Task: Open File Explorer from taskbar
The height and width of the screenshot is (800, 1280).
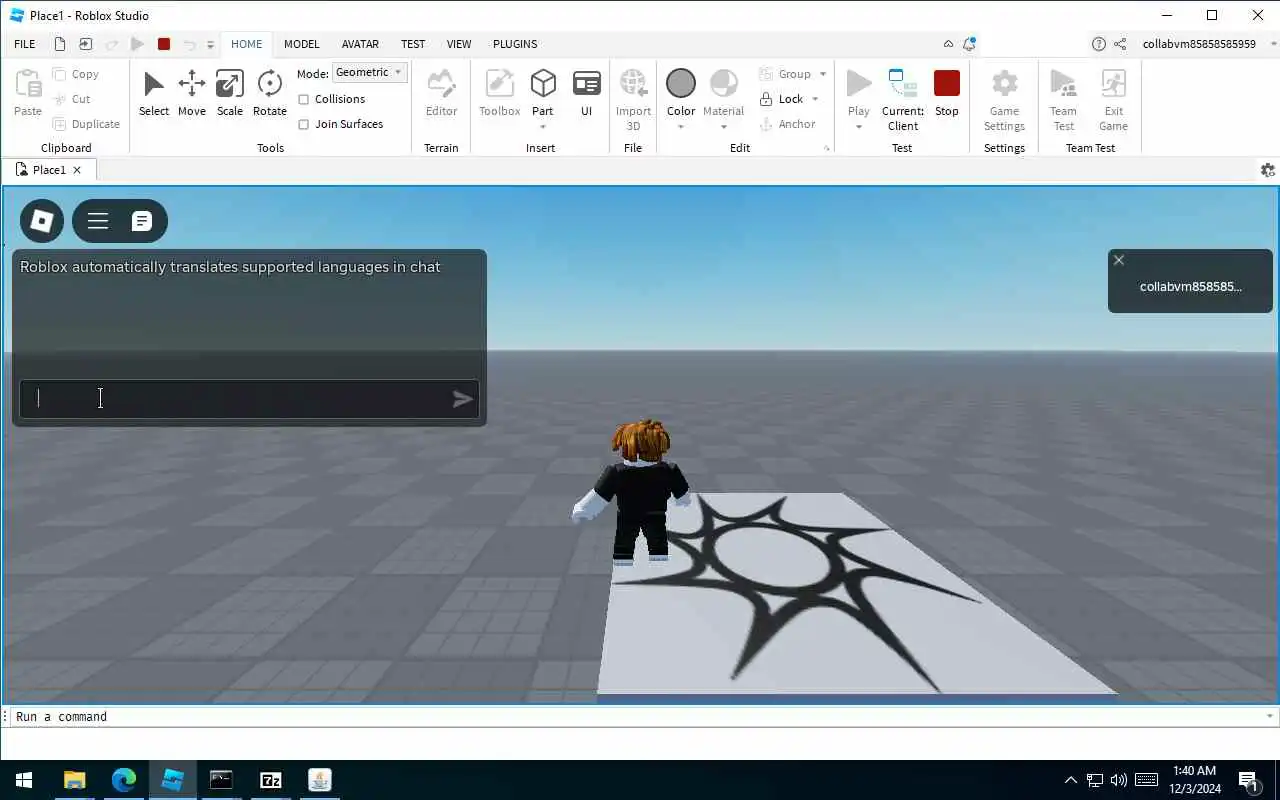Action: point(75,780)
